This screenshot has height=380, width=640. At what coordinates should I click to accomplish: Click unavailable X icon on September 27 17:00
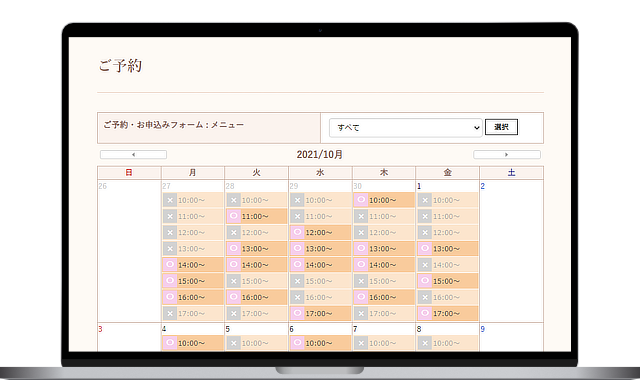click(170, 313)
